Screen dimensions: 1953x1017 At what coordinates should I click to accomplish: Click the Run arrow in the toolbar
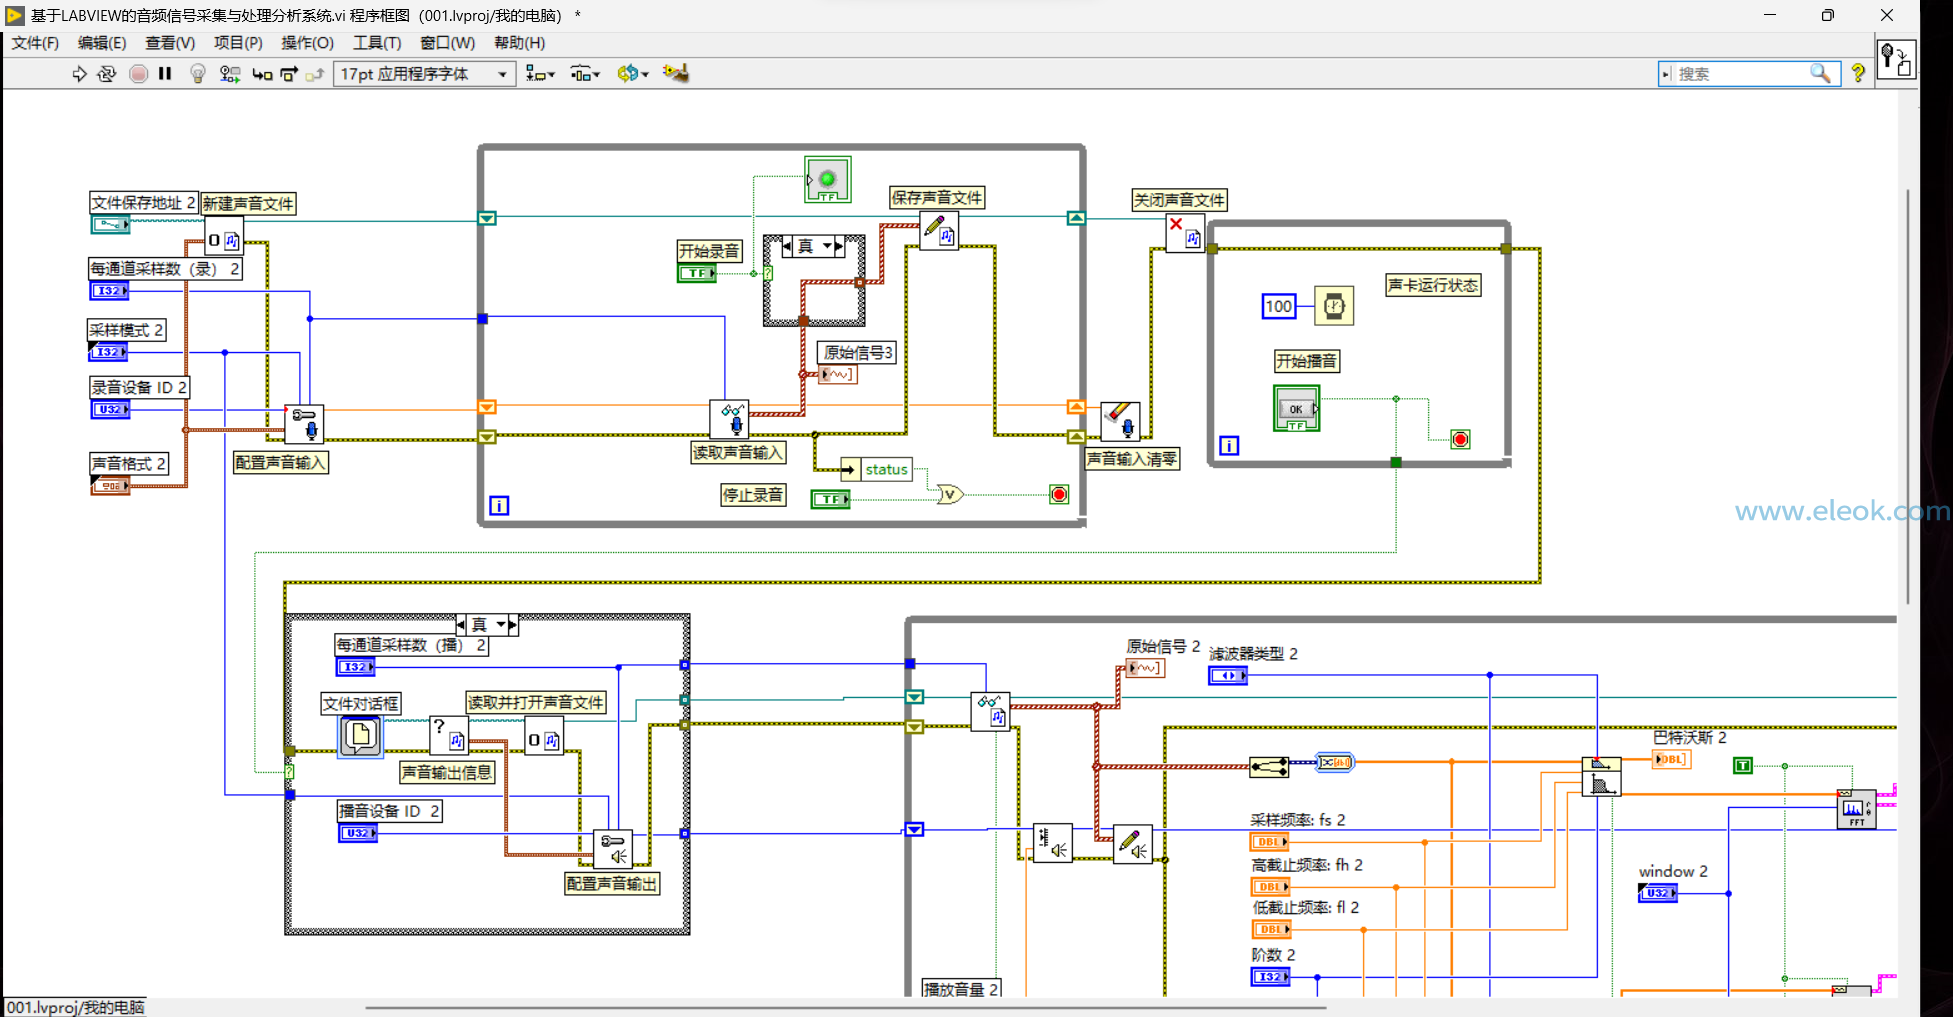pyautogui.click(x=79, y=74)
